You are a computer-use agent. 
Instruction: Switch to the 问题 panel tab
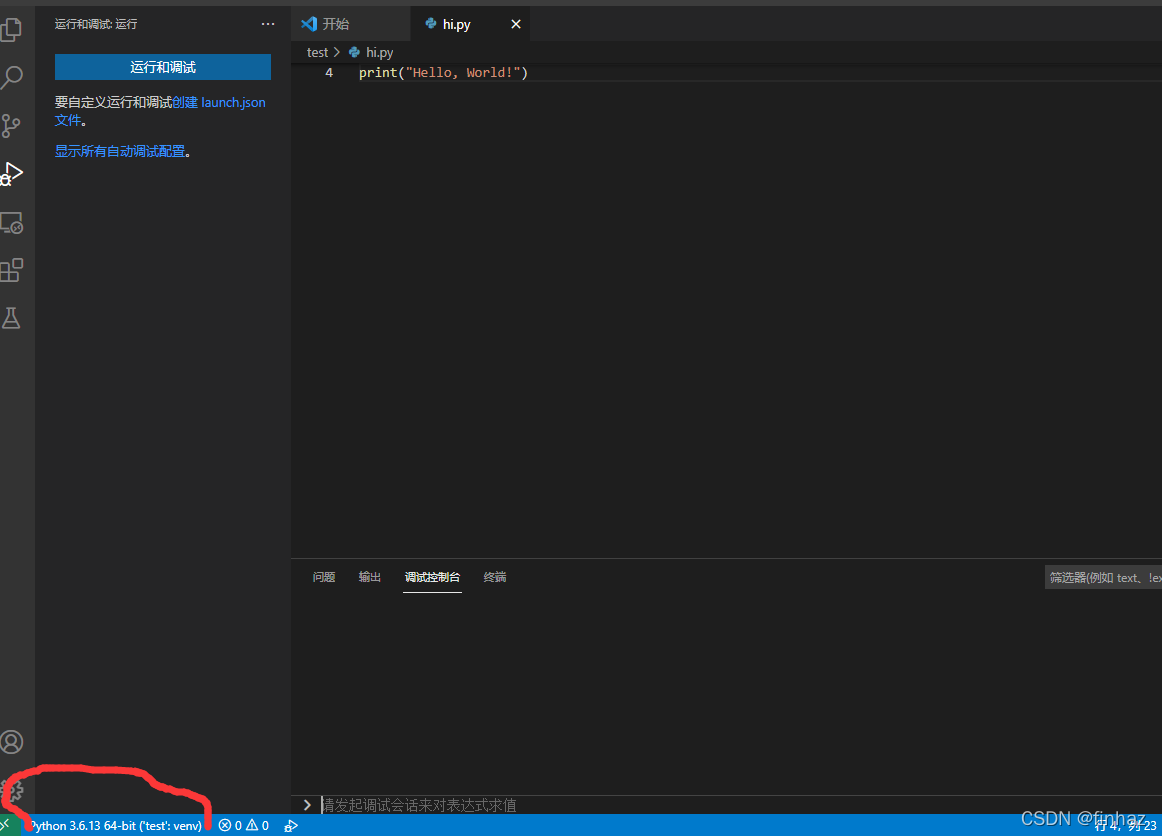pos(324,577)
